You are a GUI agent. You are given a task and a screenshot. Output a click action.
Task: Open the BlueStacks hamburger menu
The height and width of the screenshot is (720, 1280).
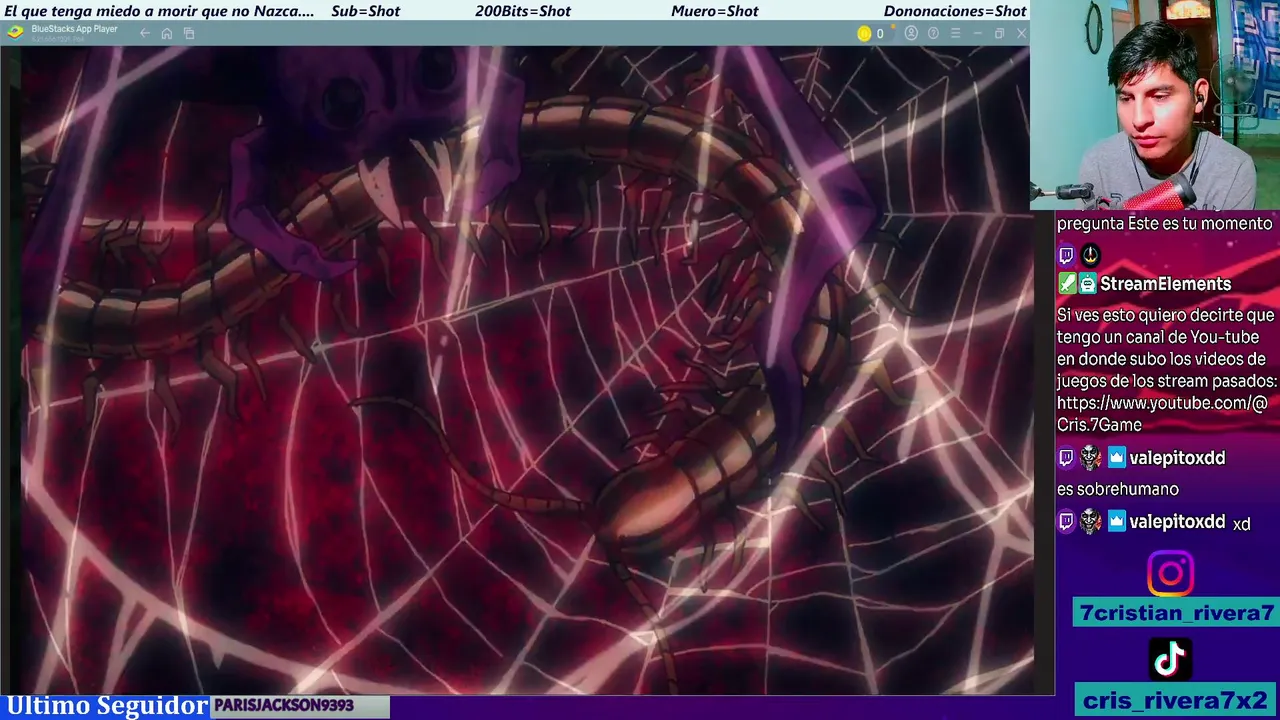pos(955,33)
